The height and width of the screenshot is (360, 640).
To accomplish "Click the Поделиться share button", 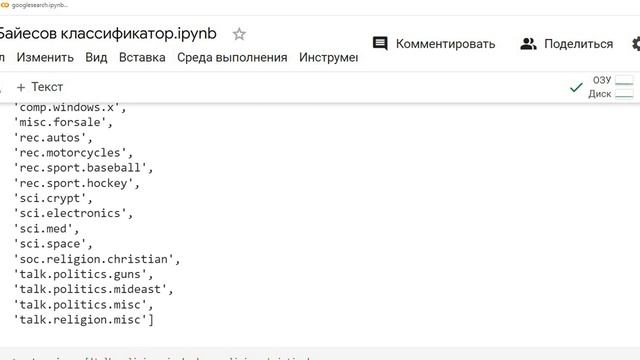I will pos(567,44).
